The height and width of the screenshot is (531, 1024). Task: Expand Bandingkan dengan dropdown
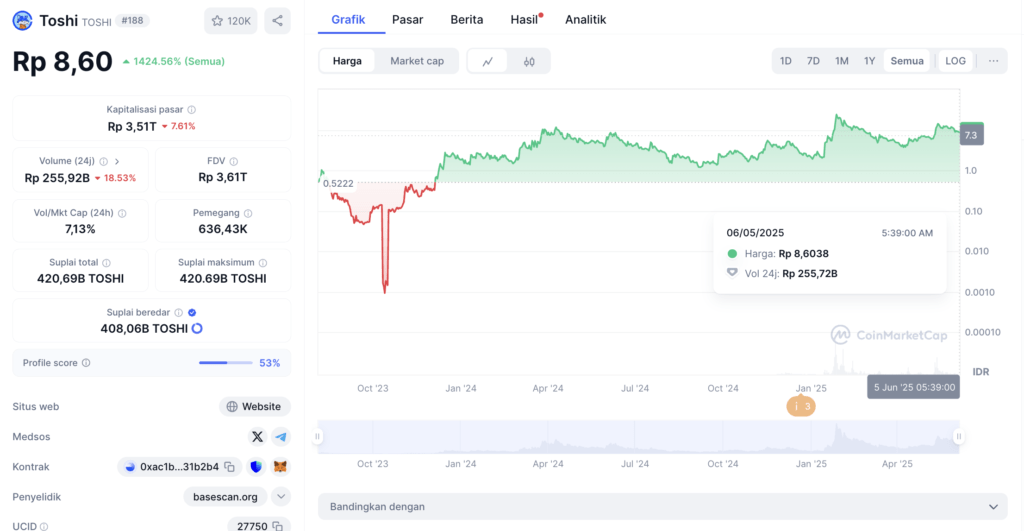coord(662,507)
